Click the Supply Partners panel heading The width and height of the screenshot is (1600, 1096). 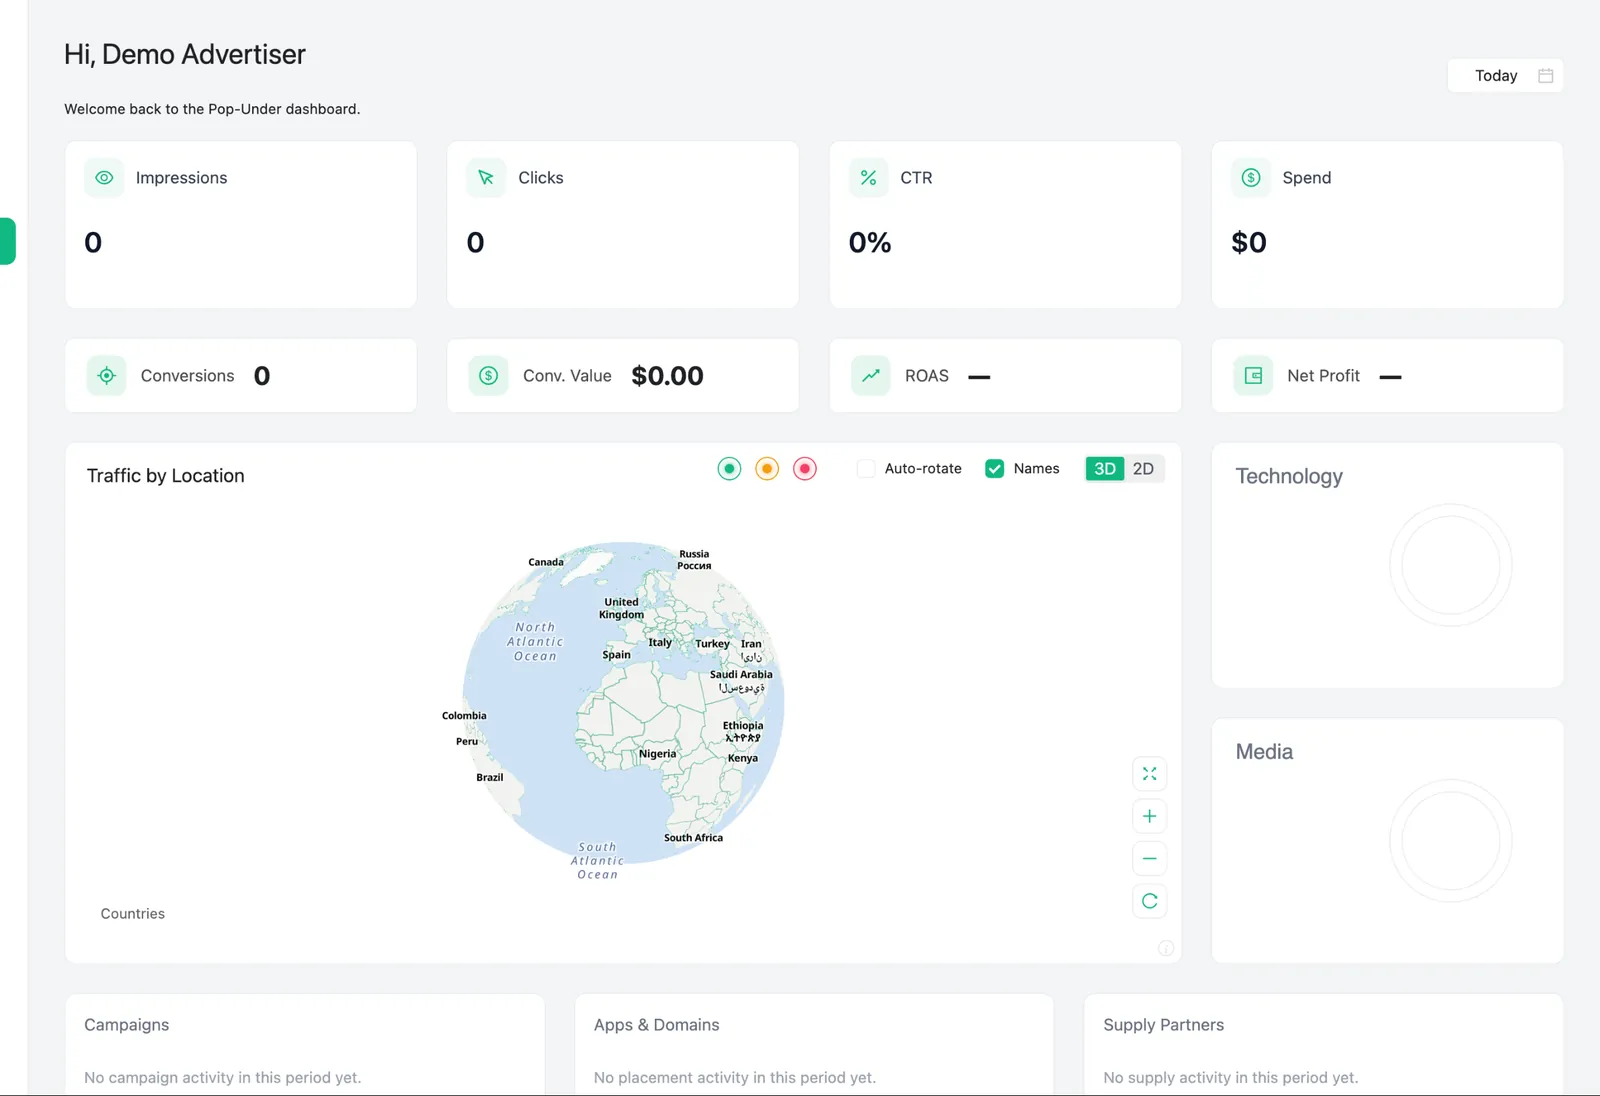(x=1164, y=1025)
